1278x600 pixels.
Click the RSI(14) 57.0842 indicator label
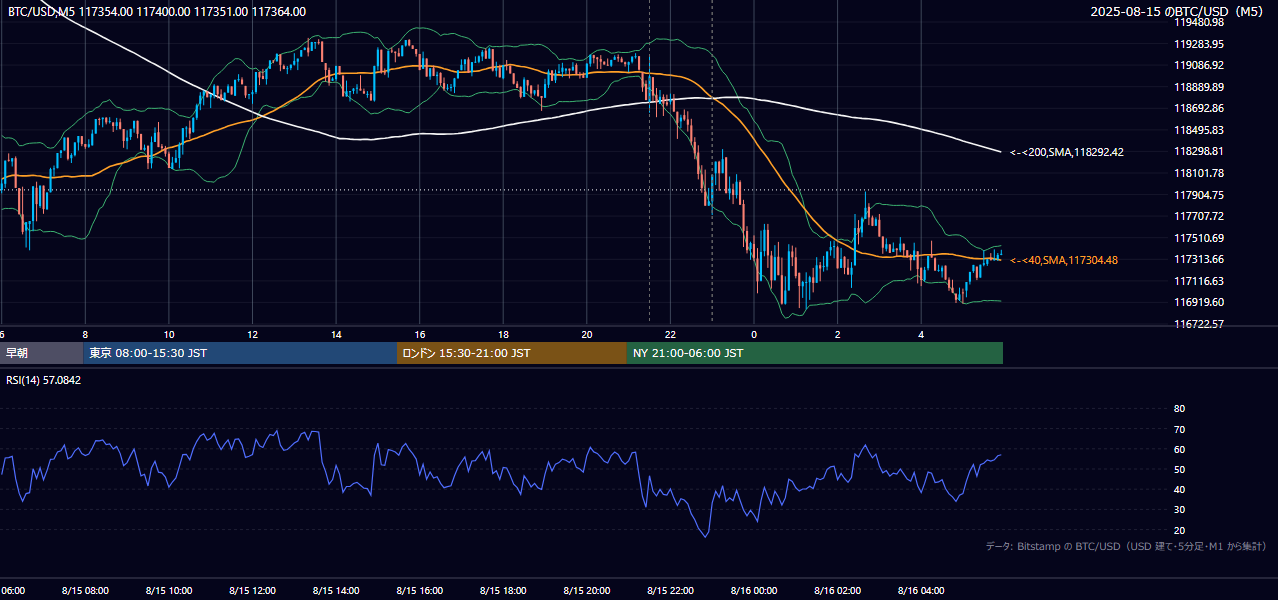pos(44,381)
